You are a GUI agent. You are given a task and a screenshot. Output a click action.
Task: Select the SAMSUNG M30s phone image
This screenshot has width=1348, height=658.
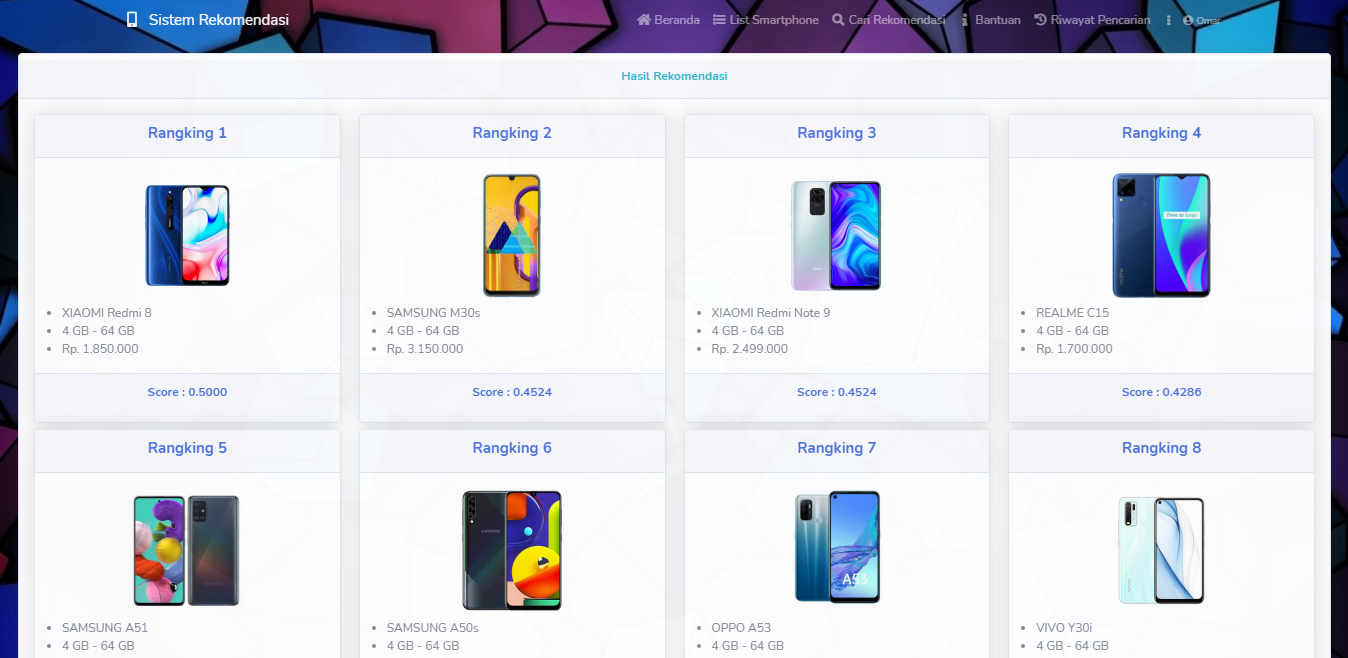[x=512, y=236]
